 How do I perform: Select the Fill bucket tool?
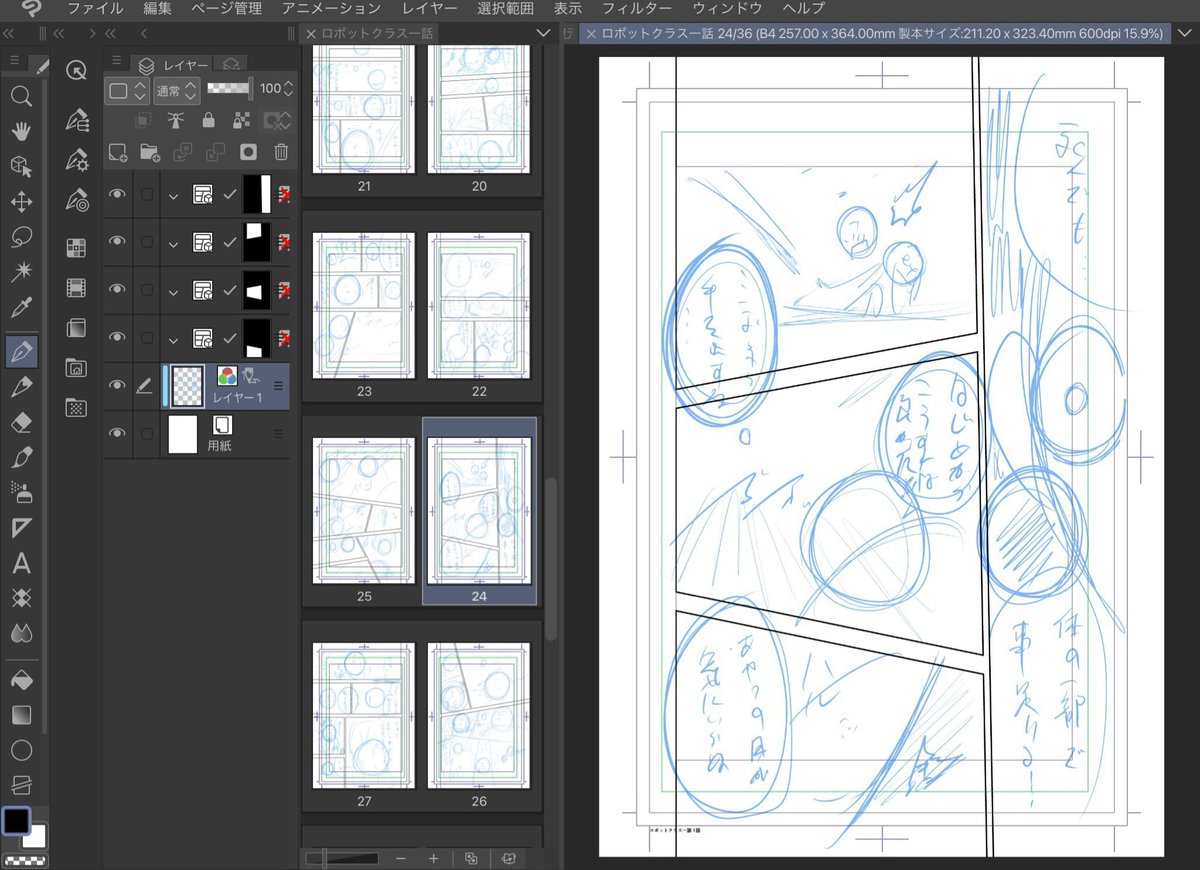20,681
